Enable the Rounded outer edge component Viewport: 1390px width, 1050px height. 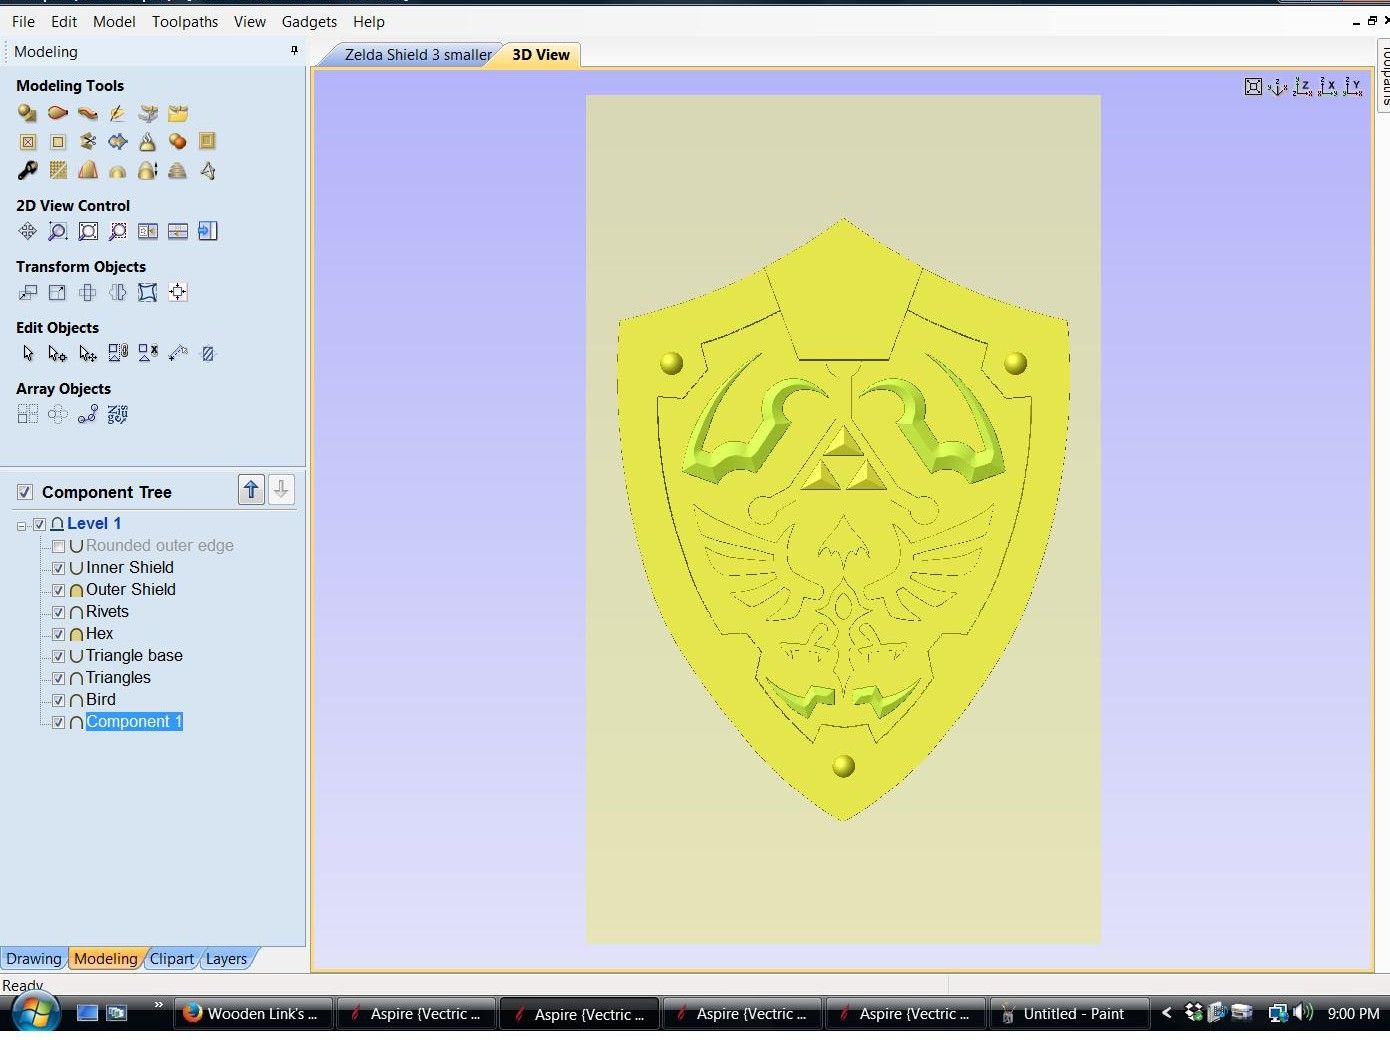[x=59, y=546]
